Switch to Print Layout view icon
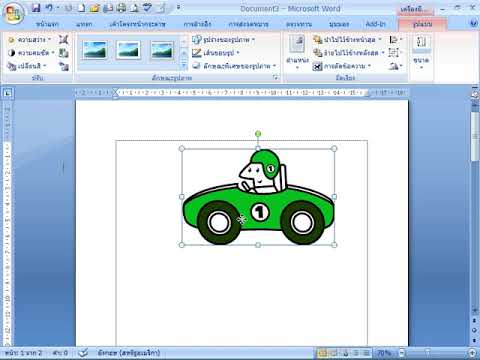The width and height of the screenshot is (480, 360). click(x=322, y=353)
